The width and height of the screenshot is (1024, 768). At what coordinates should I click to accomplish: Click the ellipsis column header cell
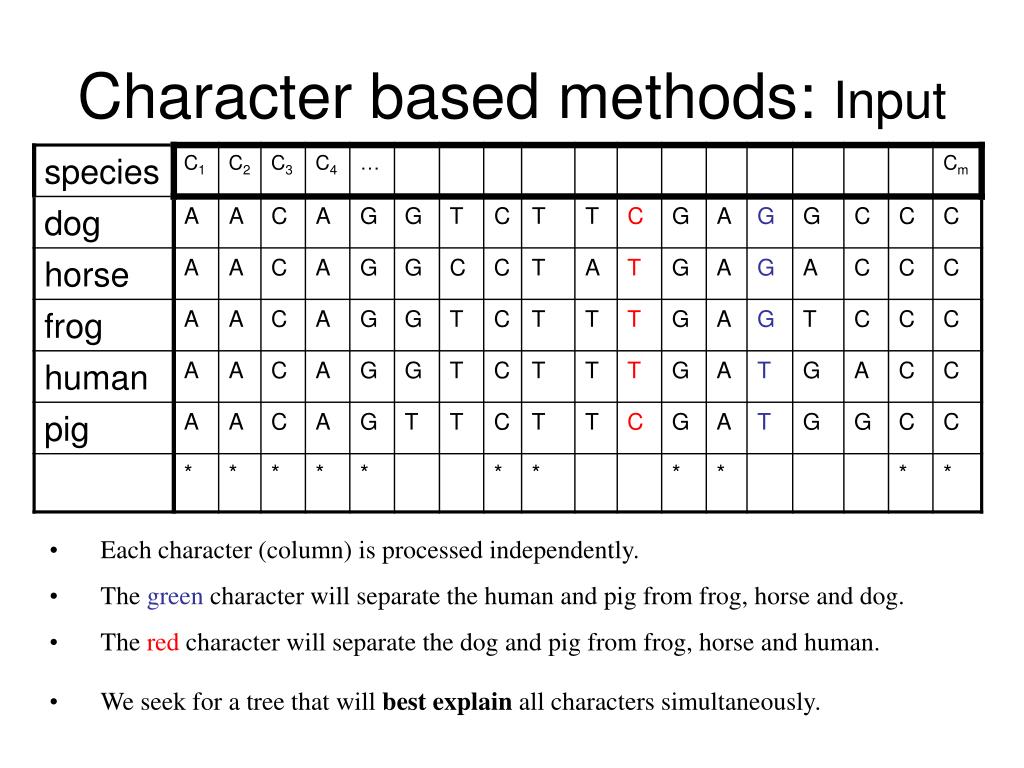[372, 170]
